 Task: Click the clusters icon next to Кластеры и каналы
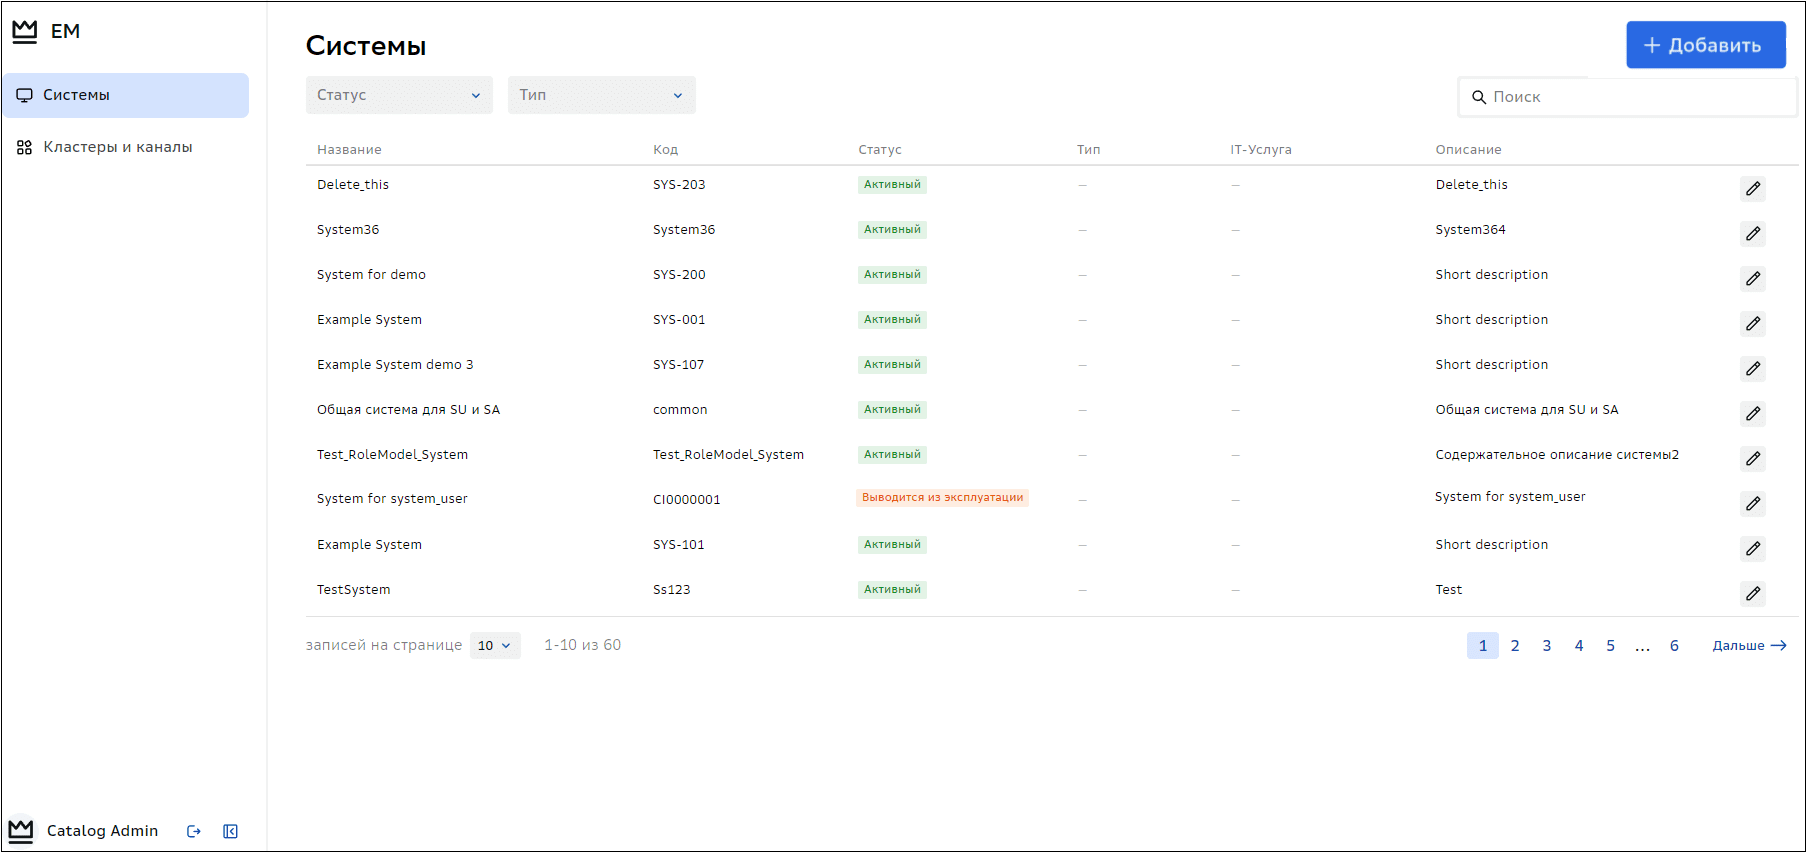24,147
